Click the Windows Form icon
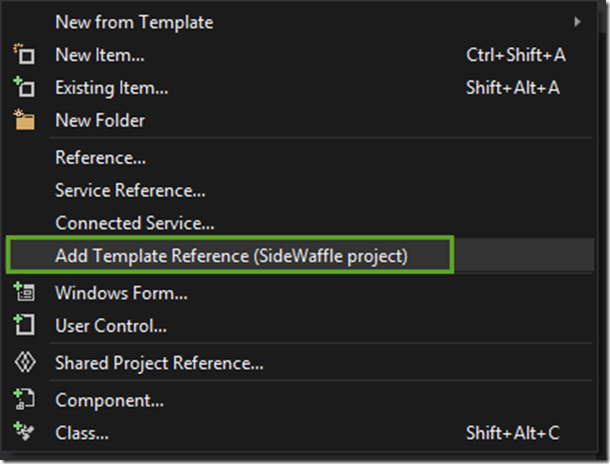Viewport: 610px width, 464px height. 24,292
